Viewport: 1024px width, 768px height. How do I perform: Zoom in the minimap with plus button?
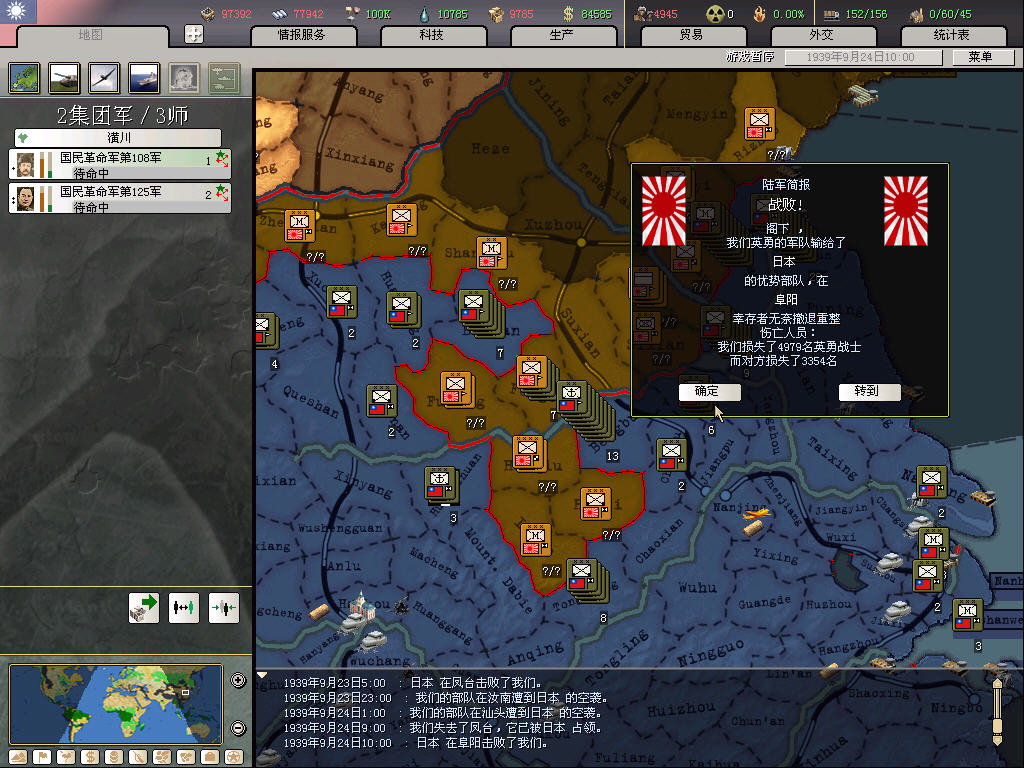(238, 680)
